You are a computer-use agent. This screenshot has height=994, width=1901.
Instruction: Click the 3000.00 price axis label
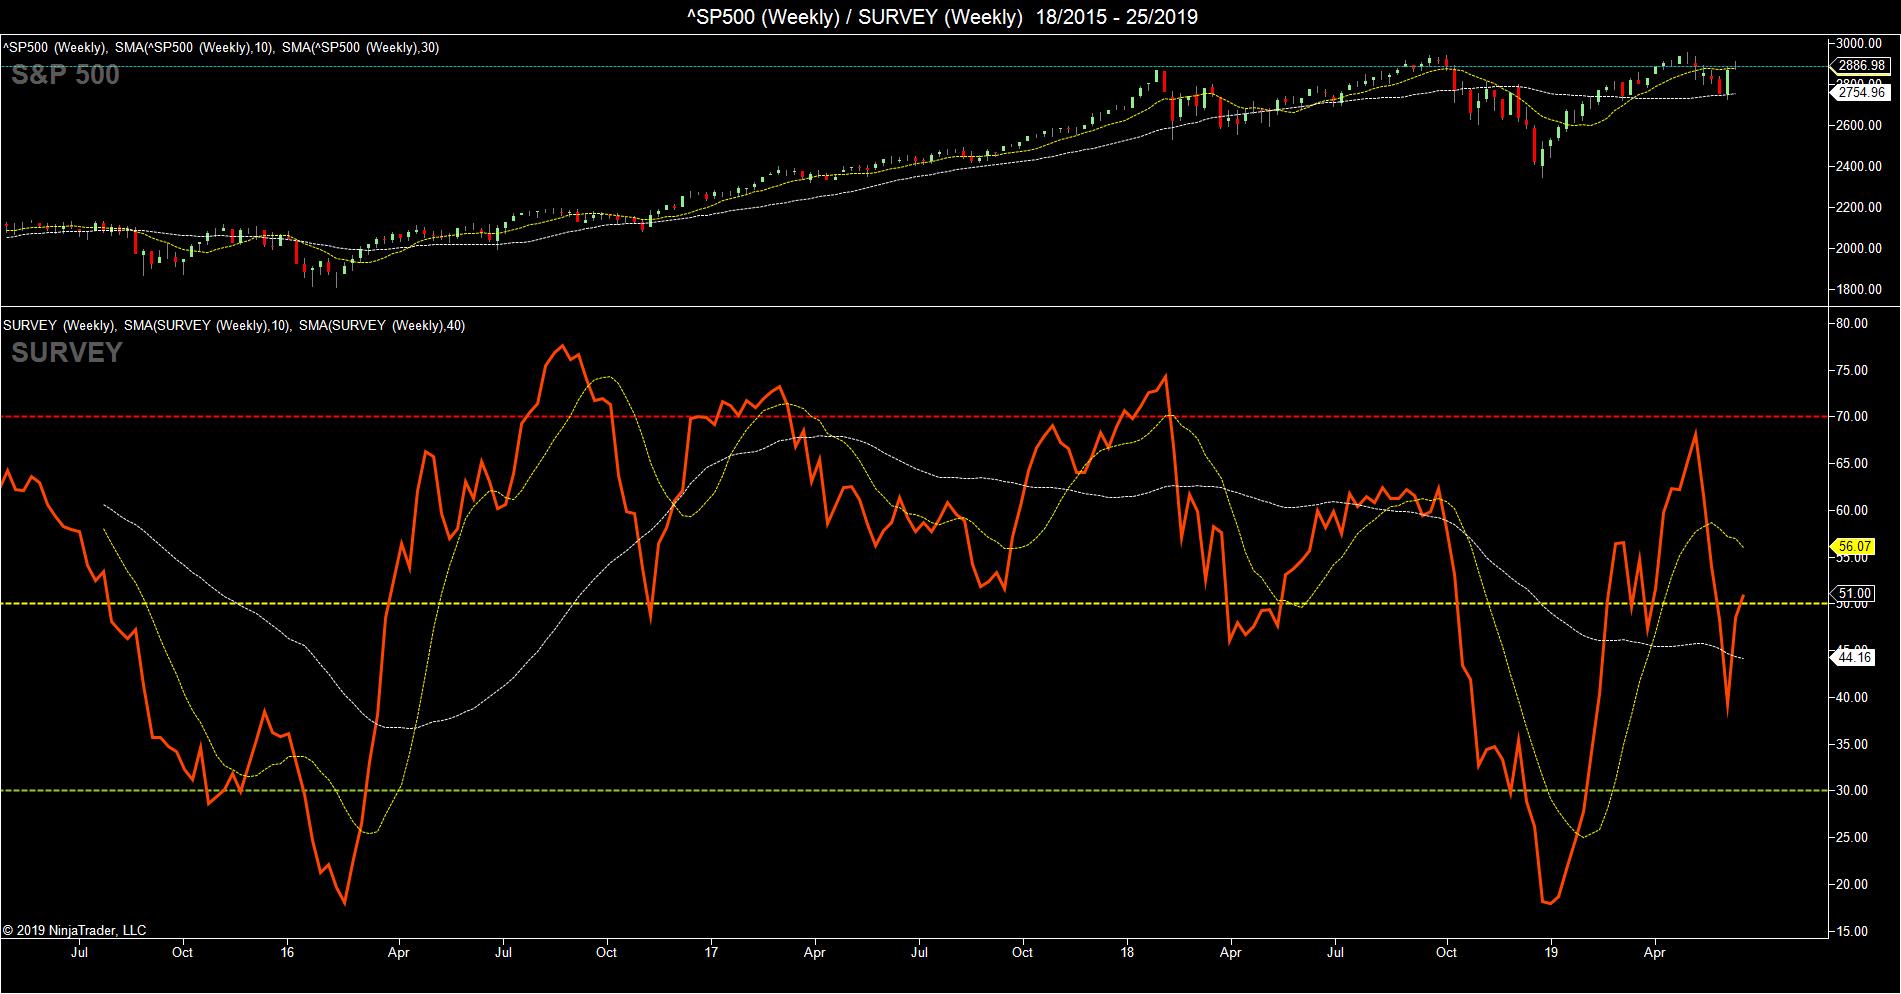click(x=1861, y=43)
